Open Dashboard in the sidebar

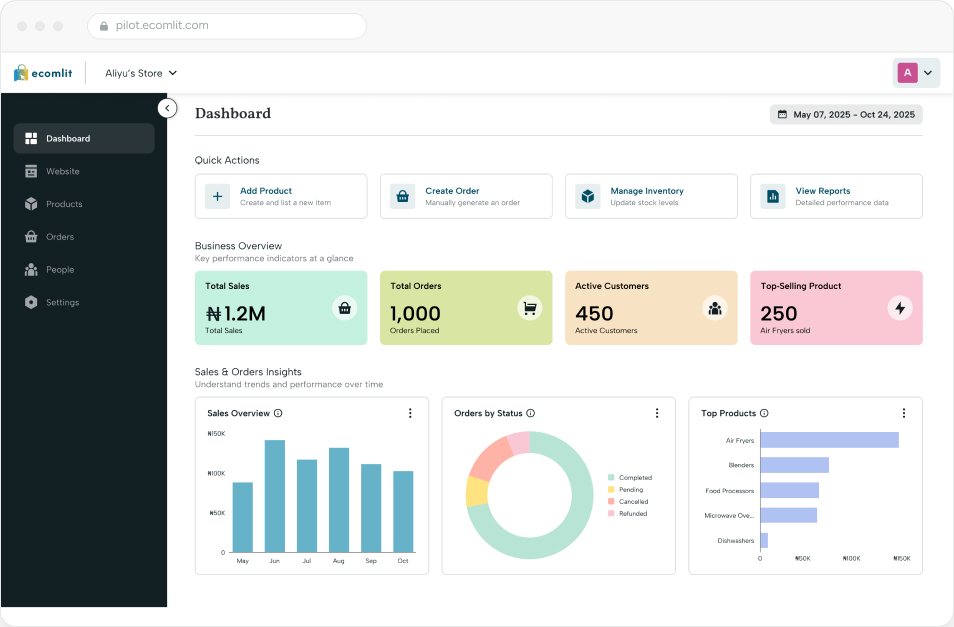pos(84,139)
